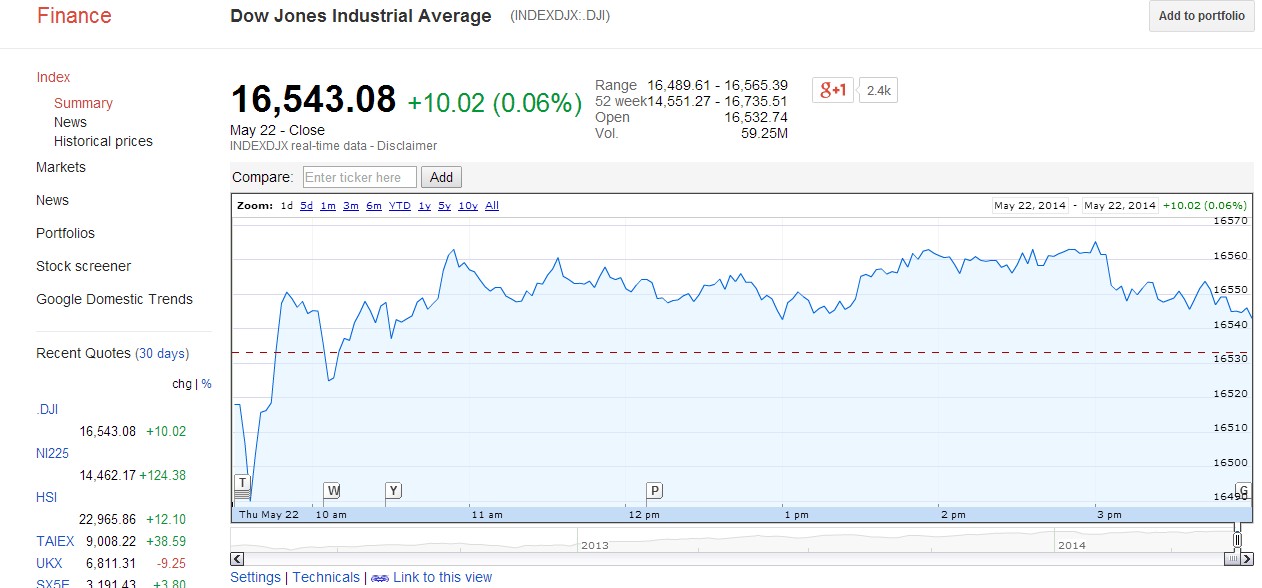Open the P news flag near 12 pm
The height and width of the screenshot is (588, 1262).
[x=655, y=490]
